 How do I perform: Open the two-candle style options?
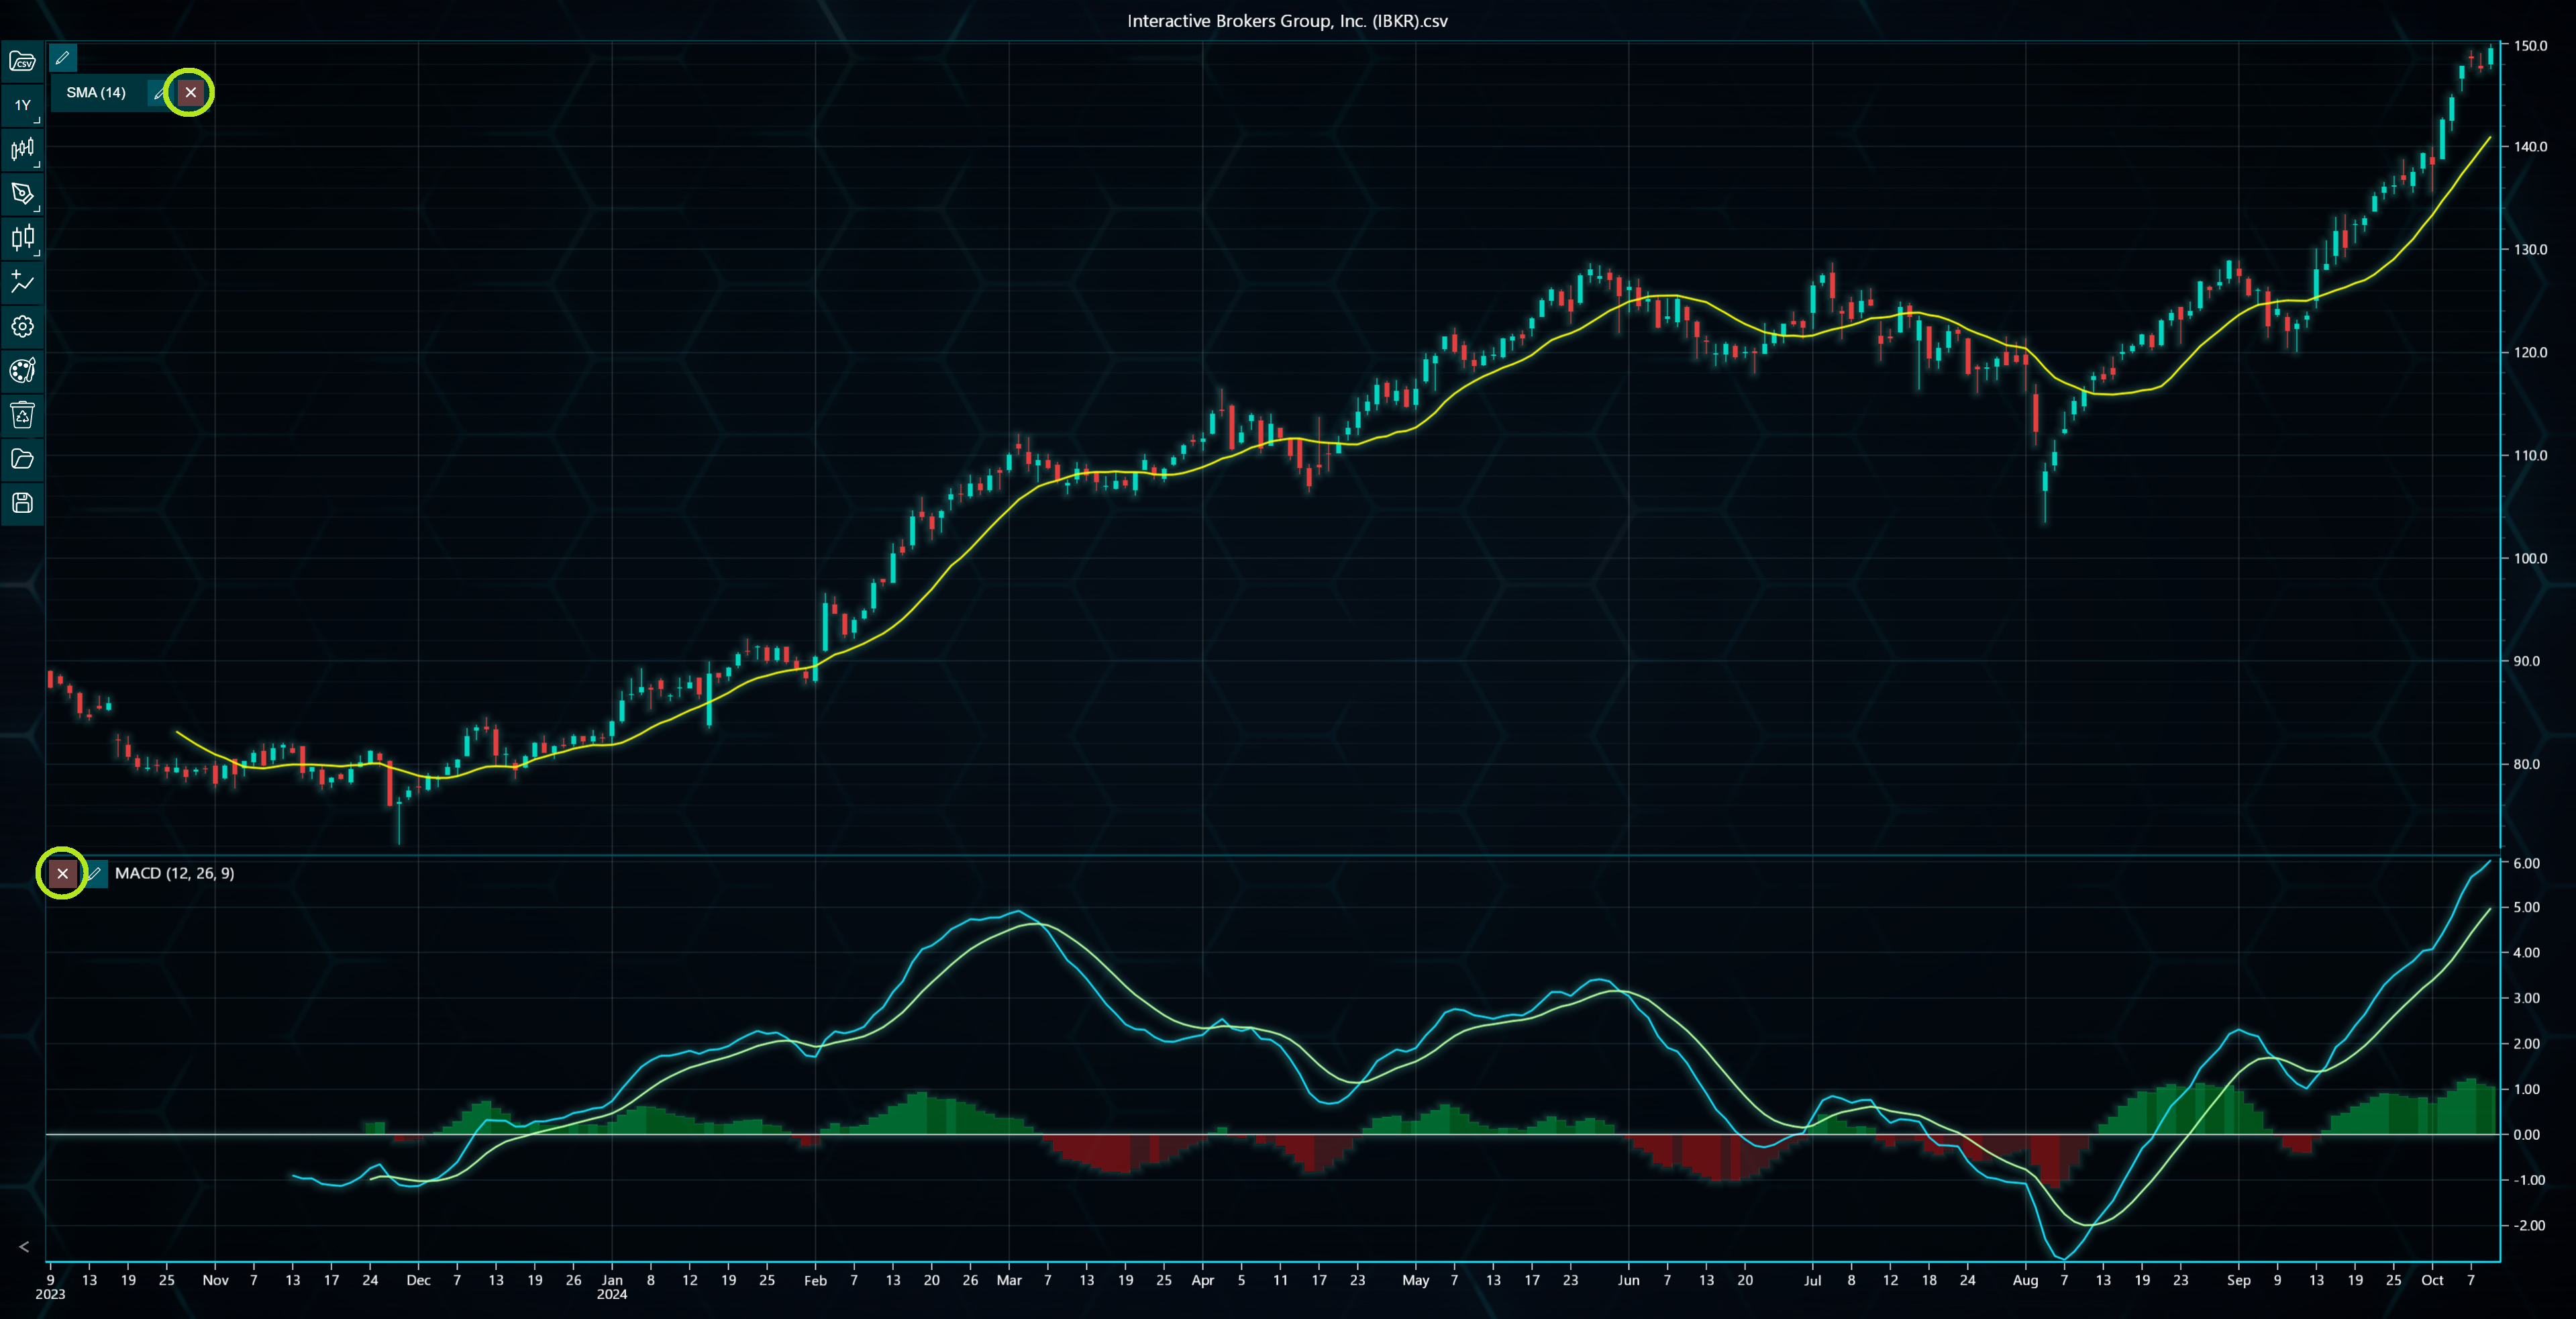click(x=22, y=238)
